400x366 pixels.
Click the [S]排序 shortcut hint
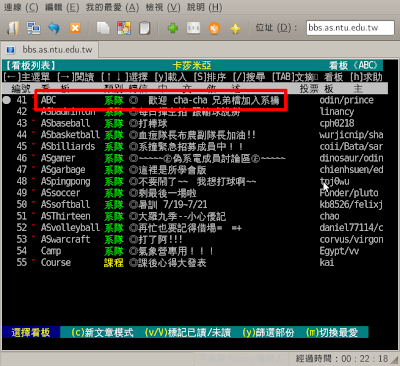[x=210, y=77]
